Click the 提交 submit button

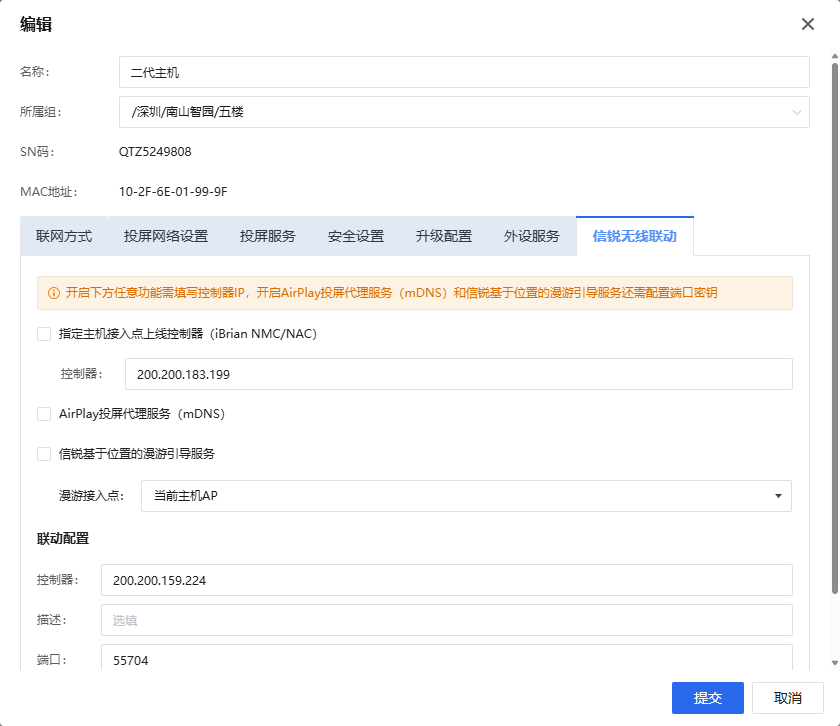pos(708,698)
